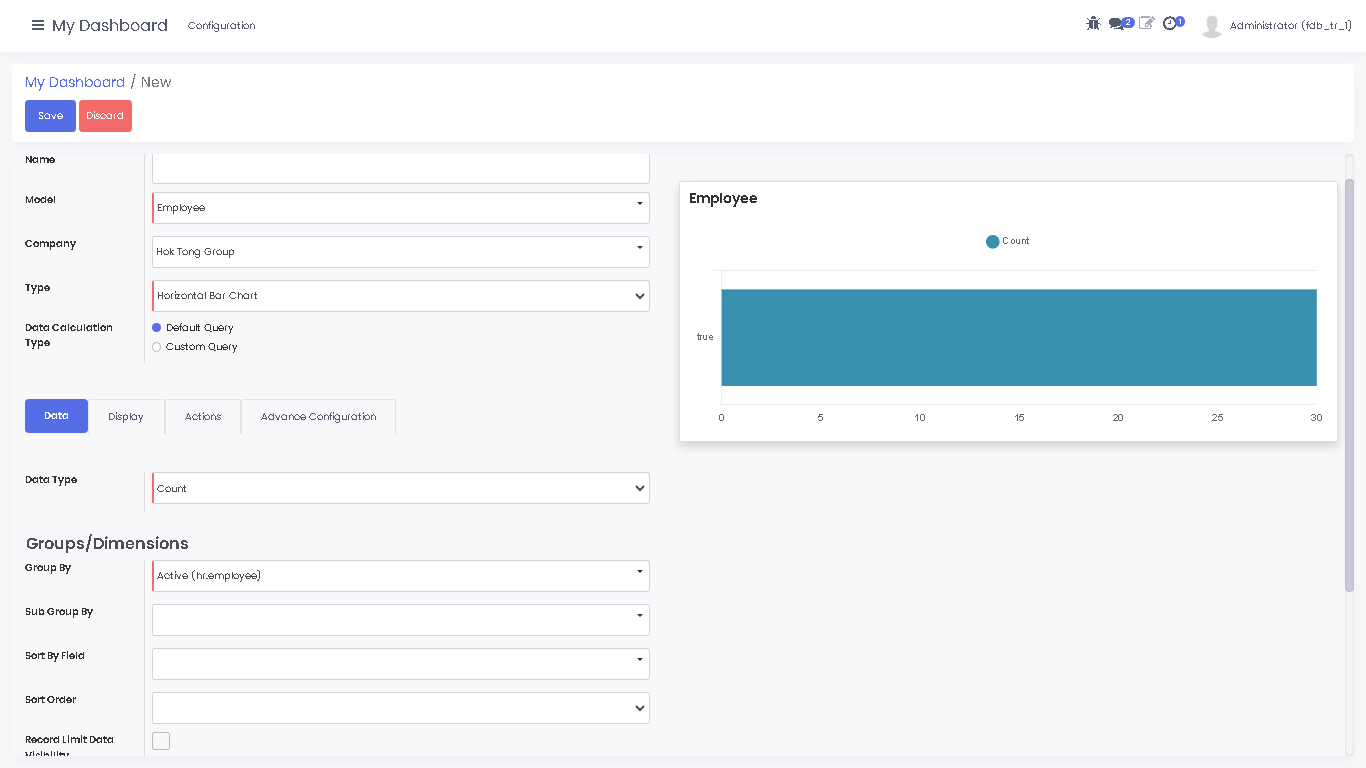Click the My Dashboard breadcrumb link
Image resolution: width=1366 pixels, height=768 pixels.
click(x=75, y=82)
